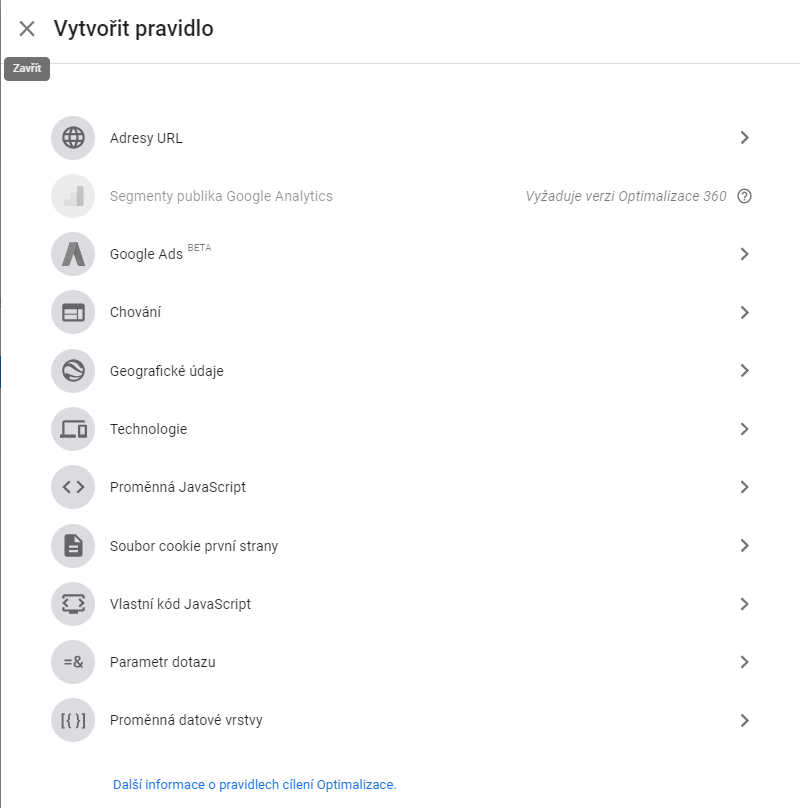The width and height of the screenshot is (800, 808).
Task: Click the Proměnná datové vrstvy icon
Action: pyautogui.click(x=73, y=720)
